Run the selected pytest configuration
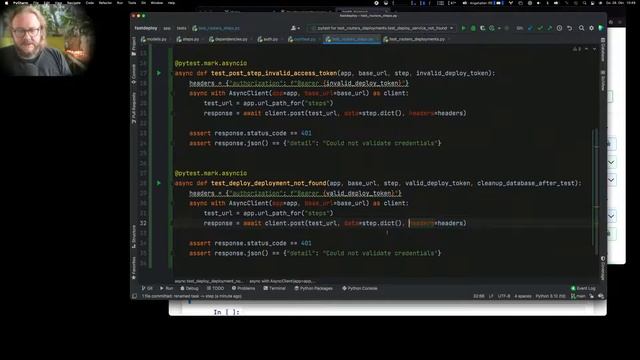640x360 pixels. point(463,28)
